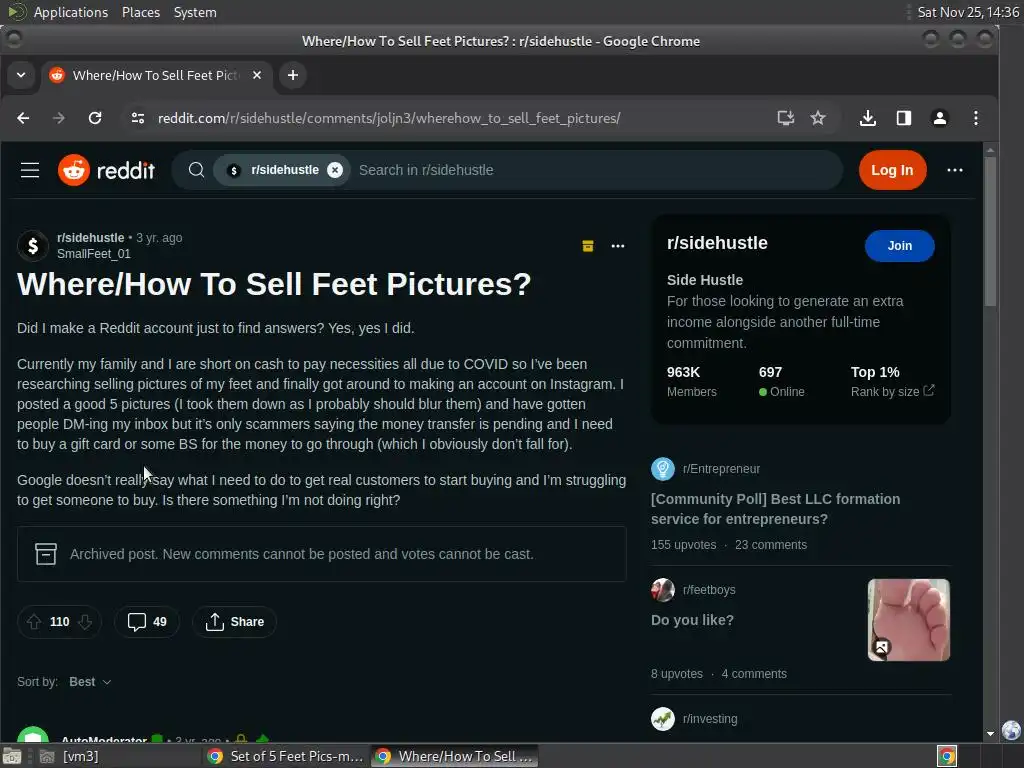Go forward in Chrome
This screenshot has width=1024, height=768.
[x=59, y=118]
